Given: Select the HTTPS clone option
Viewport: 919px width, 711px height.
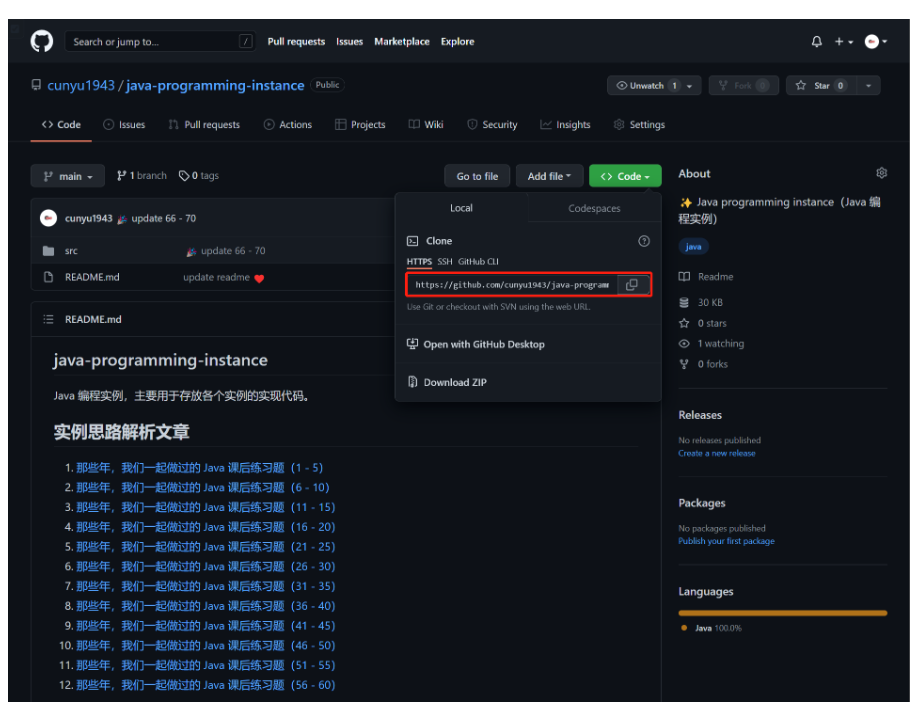Looking at the screenshot, I should [419, 261].
